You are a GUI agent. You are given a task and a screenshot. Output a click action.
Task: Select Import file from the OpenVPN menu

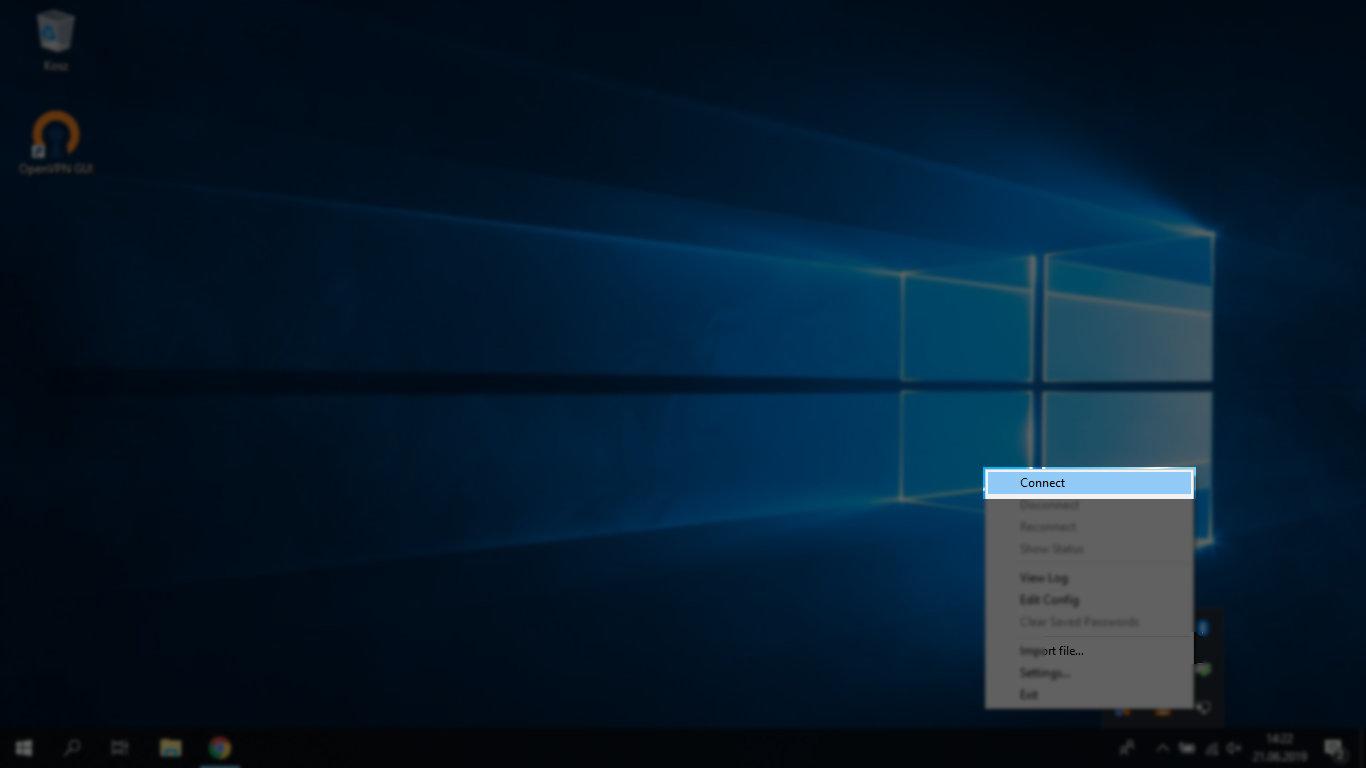pos(1051,651)
